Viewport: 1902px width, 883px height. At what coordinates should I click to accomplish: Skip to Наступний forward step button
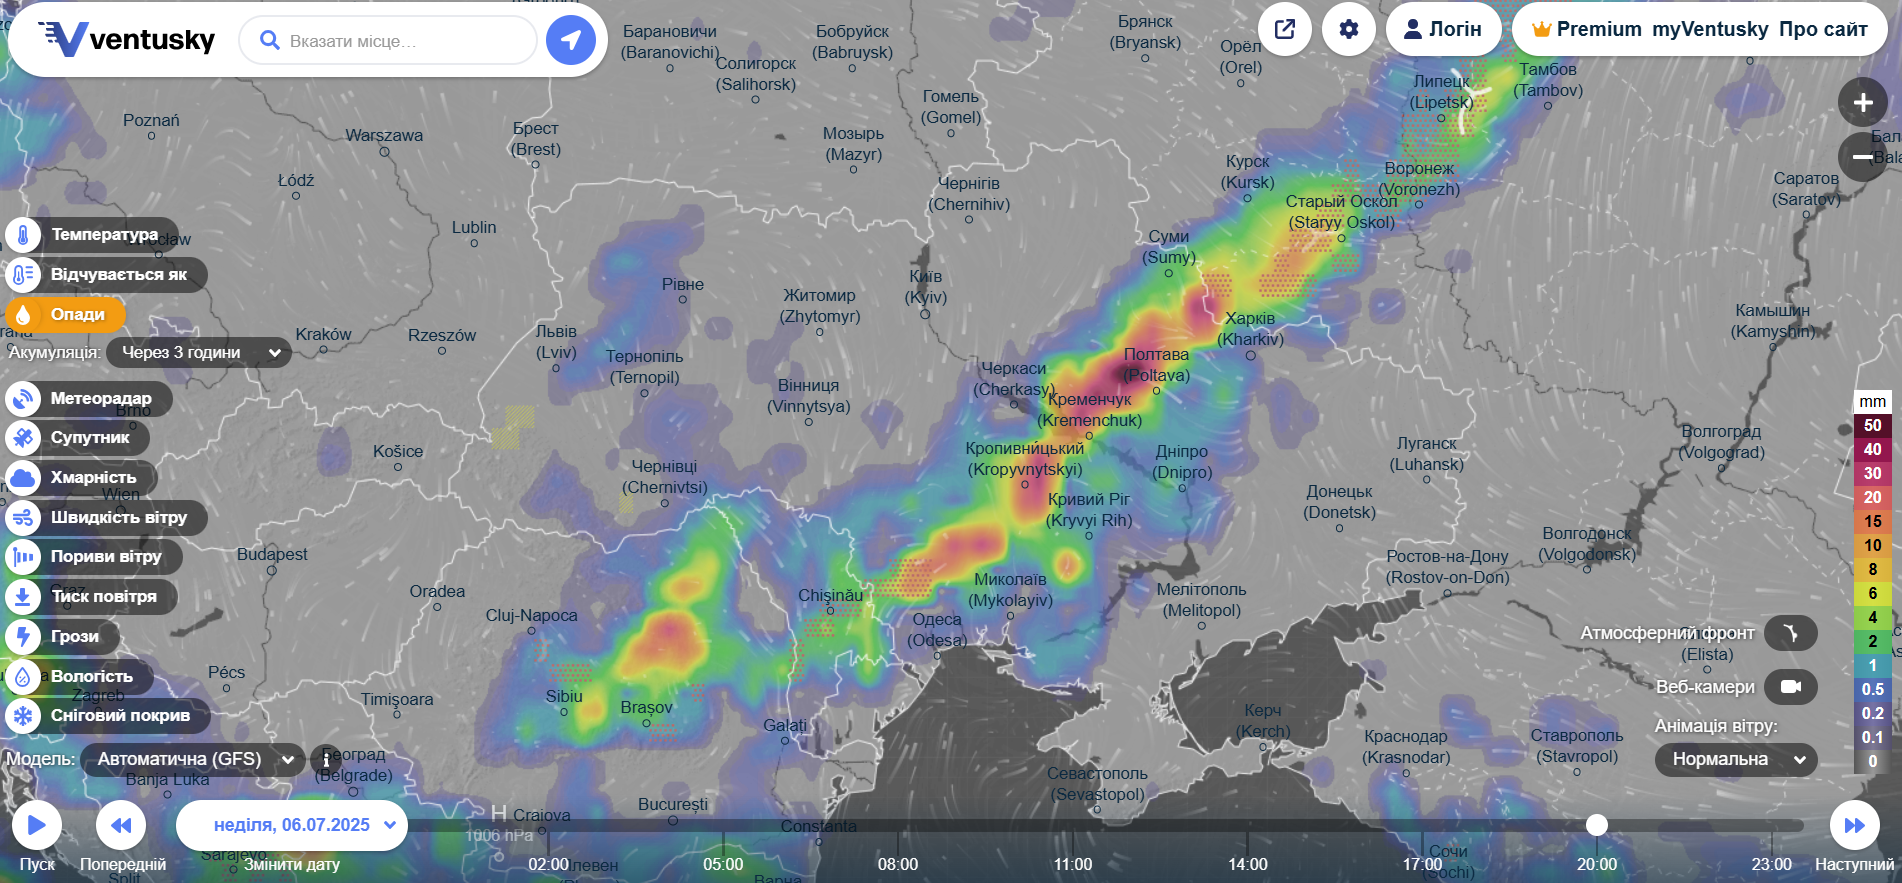pyautogui.click(x=1854, y=825)
